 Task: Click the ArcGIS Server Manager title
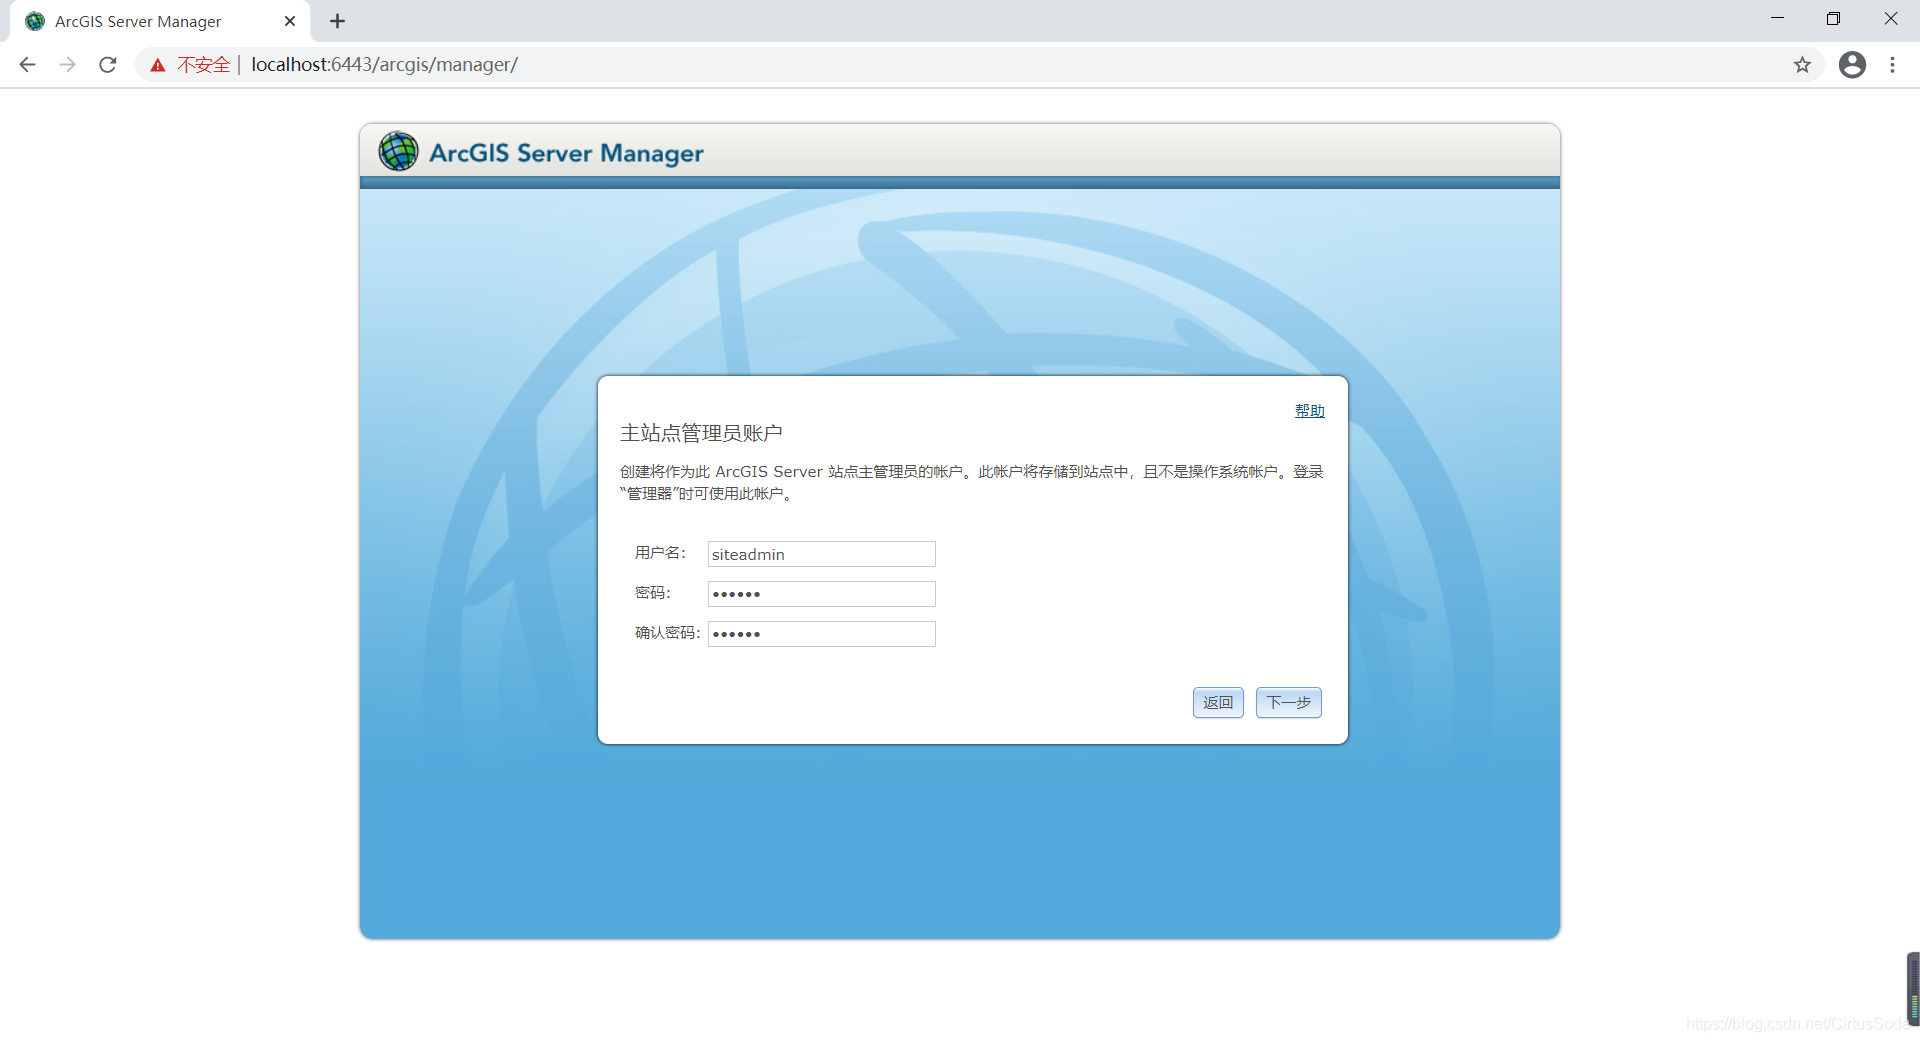(x=566, y=153)
